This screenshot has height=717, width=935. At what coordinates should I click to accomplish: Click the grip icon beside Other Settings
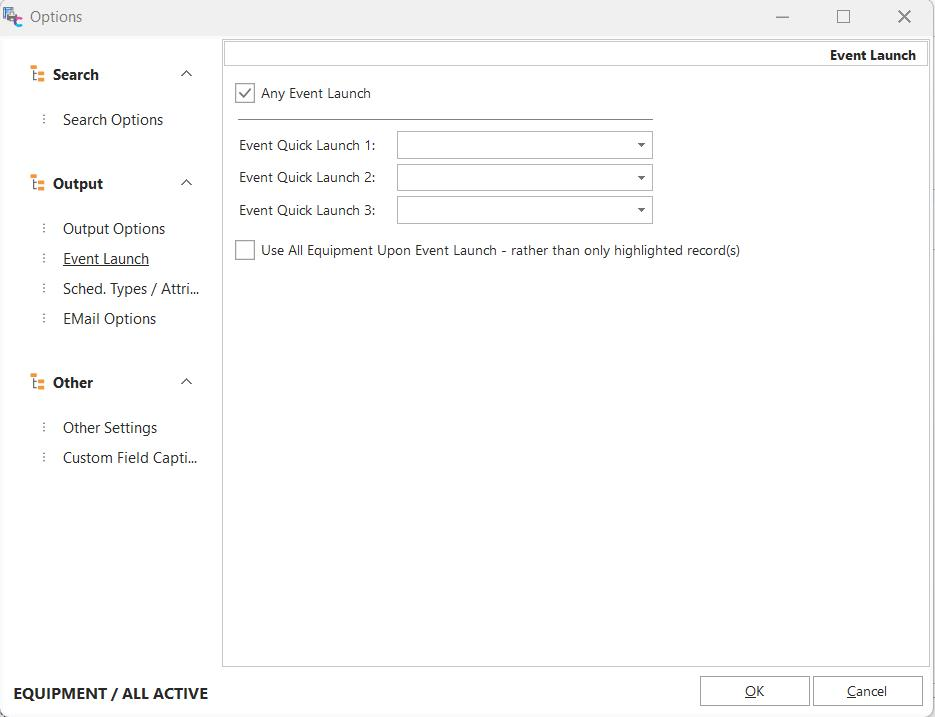44,428
